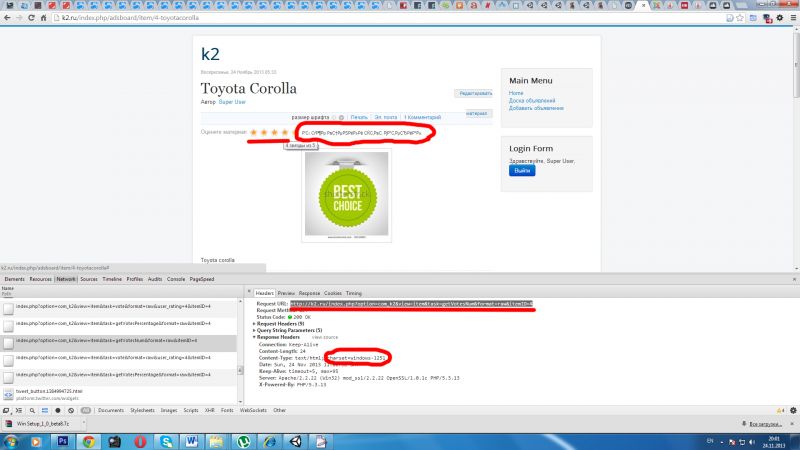Open the PageSpeed panel tab
Image resolution: width=800 pixels, height=450 pixels.
click(x=202, y=280)
